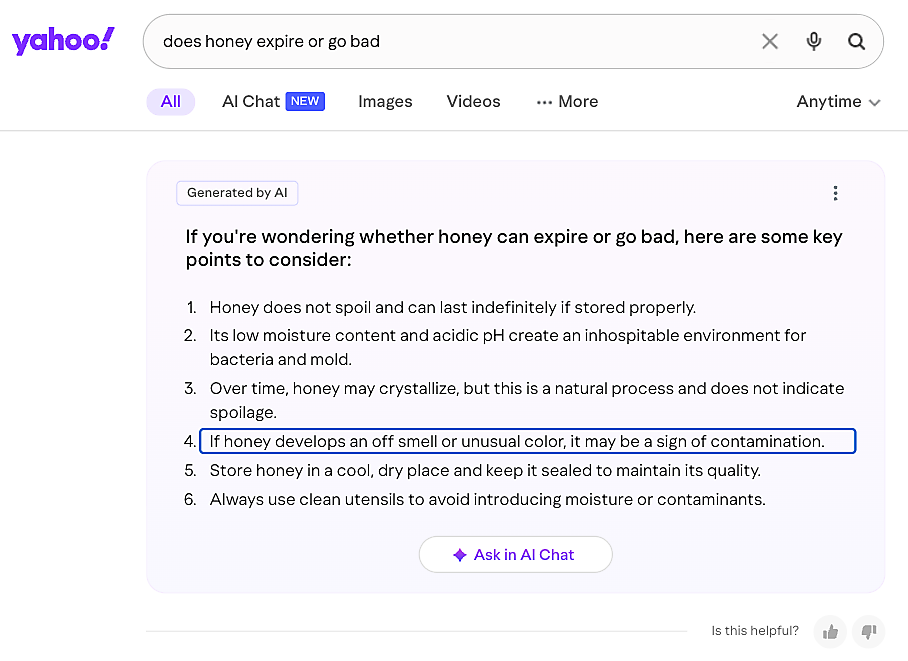Click the point about honey crystallizing
The width and height of the screenshot is (908, 661).
click(x=527, y=400)
